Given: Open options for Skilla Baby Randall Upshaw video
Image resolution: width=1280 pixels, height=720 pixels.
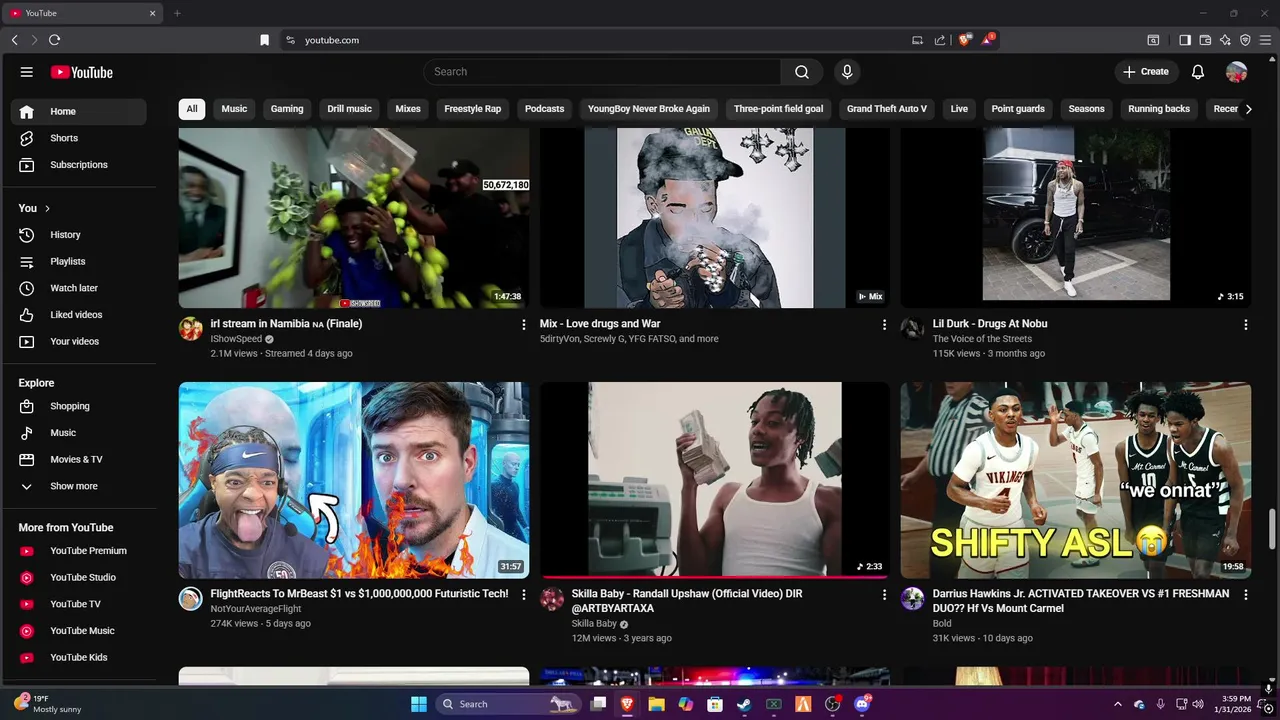Looking at the screenshot, I should coord(884,594).
